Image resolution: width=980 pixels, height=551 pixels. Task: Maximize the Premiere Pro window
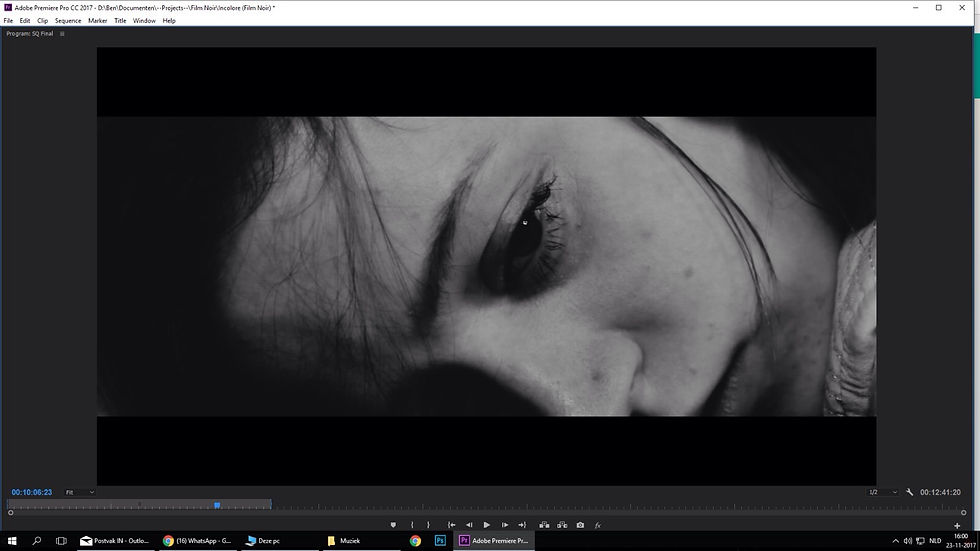tap(939, 7)
